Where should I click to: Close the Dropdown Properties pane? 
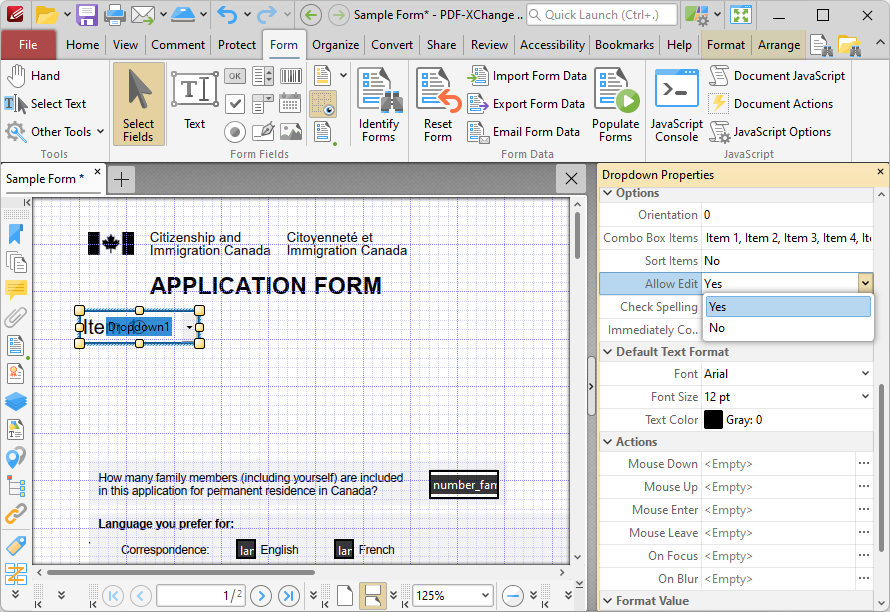click(x=880, y=171)
